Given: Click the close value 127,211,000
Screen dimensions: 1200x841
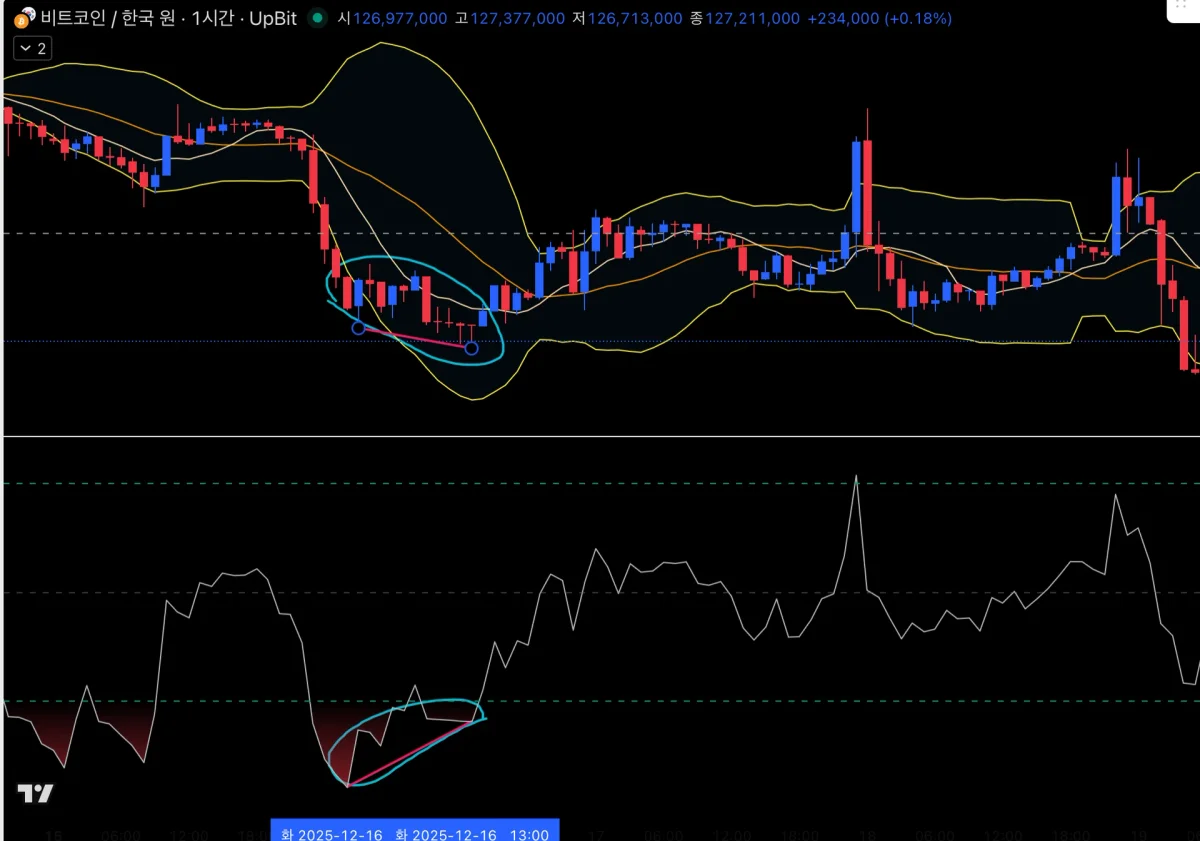Looking at the screenshot, I should pyautogui.click(x=752, y=19).
